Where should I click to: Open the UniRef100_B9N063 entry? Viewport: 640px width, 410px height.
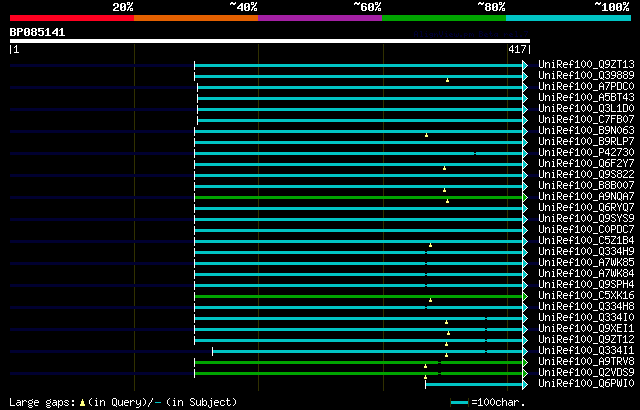(586, 131)
